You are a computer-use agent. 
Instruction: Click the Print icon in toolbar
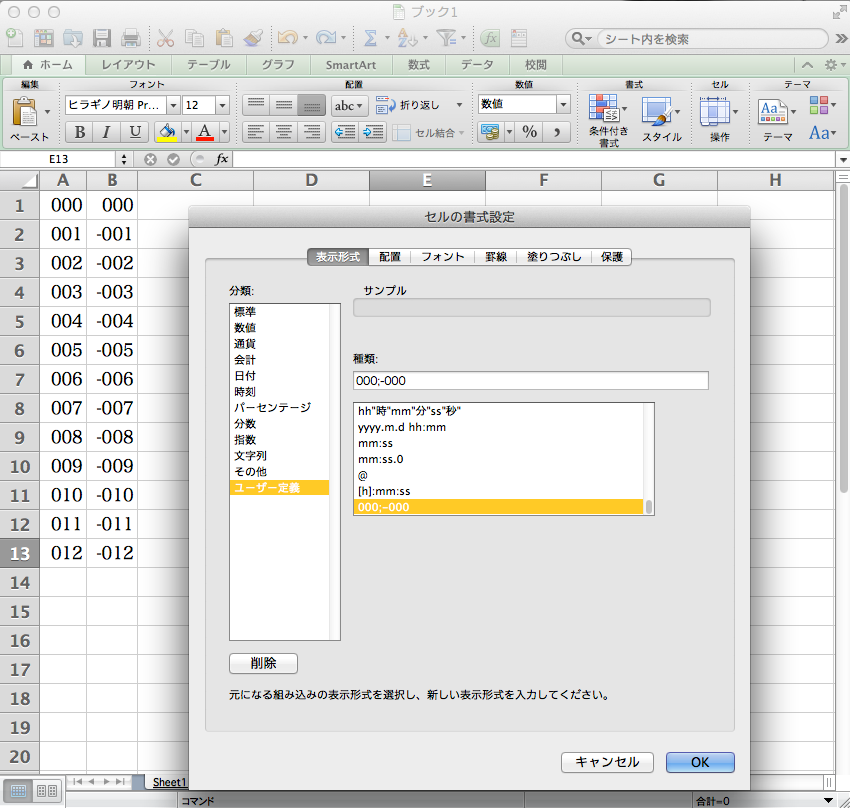coord(131,38)
